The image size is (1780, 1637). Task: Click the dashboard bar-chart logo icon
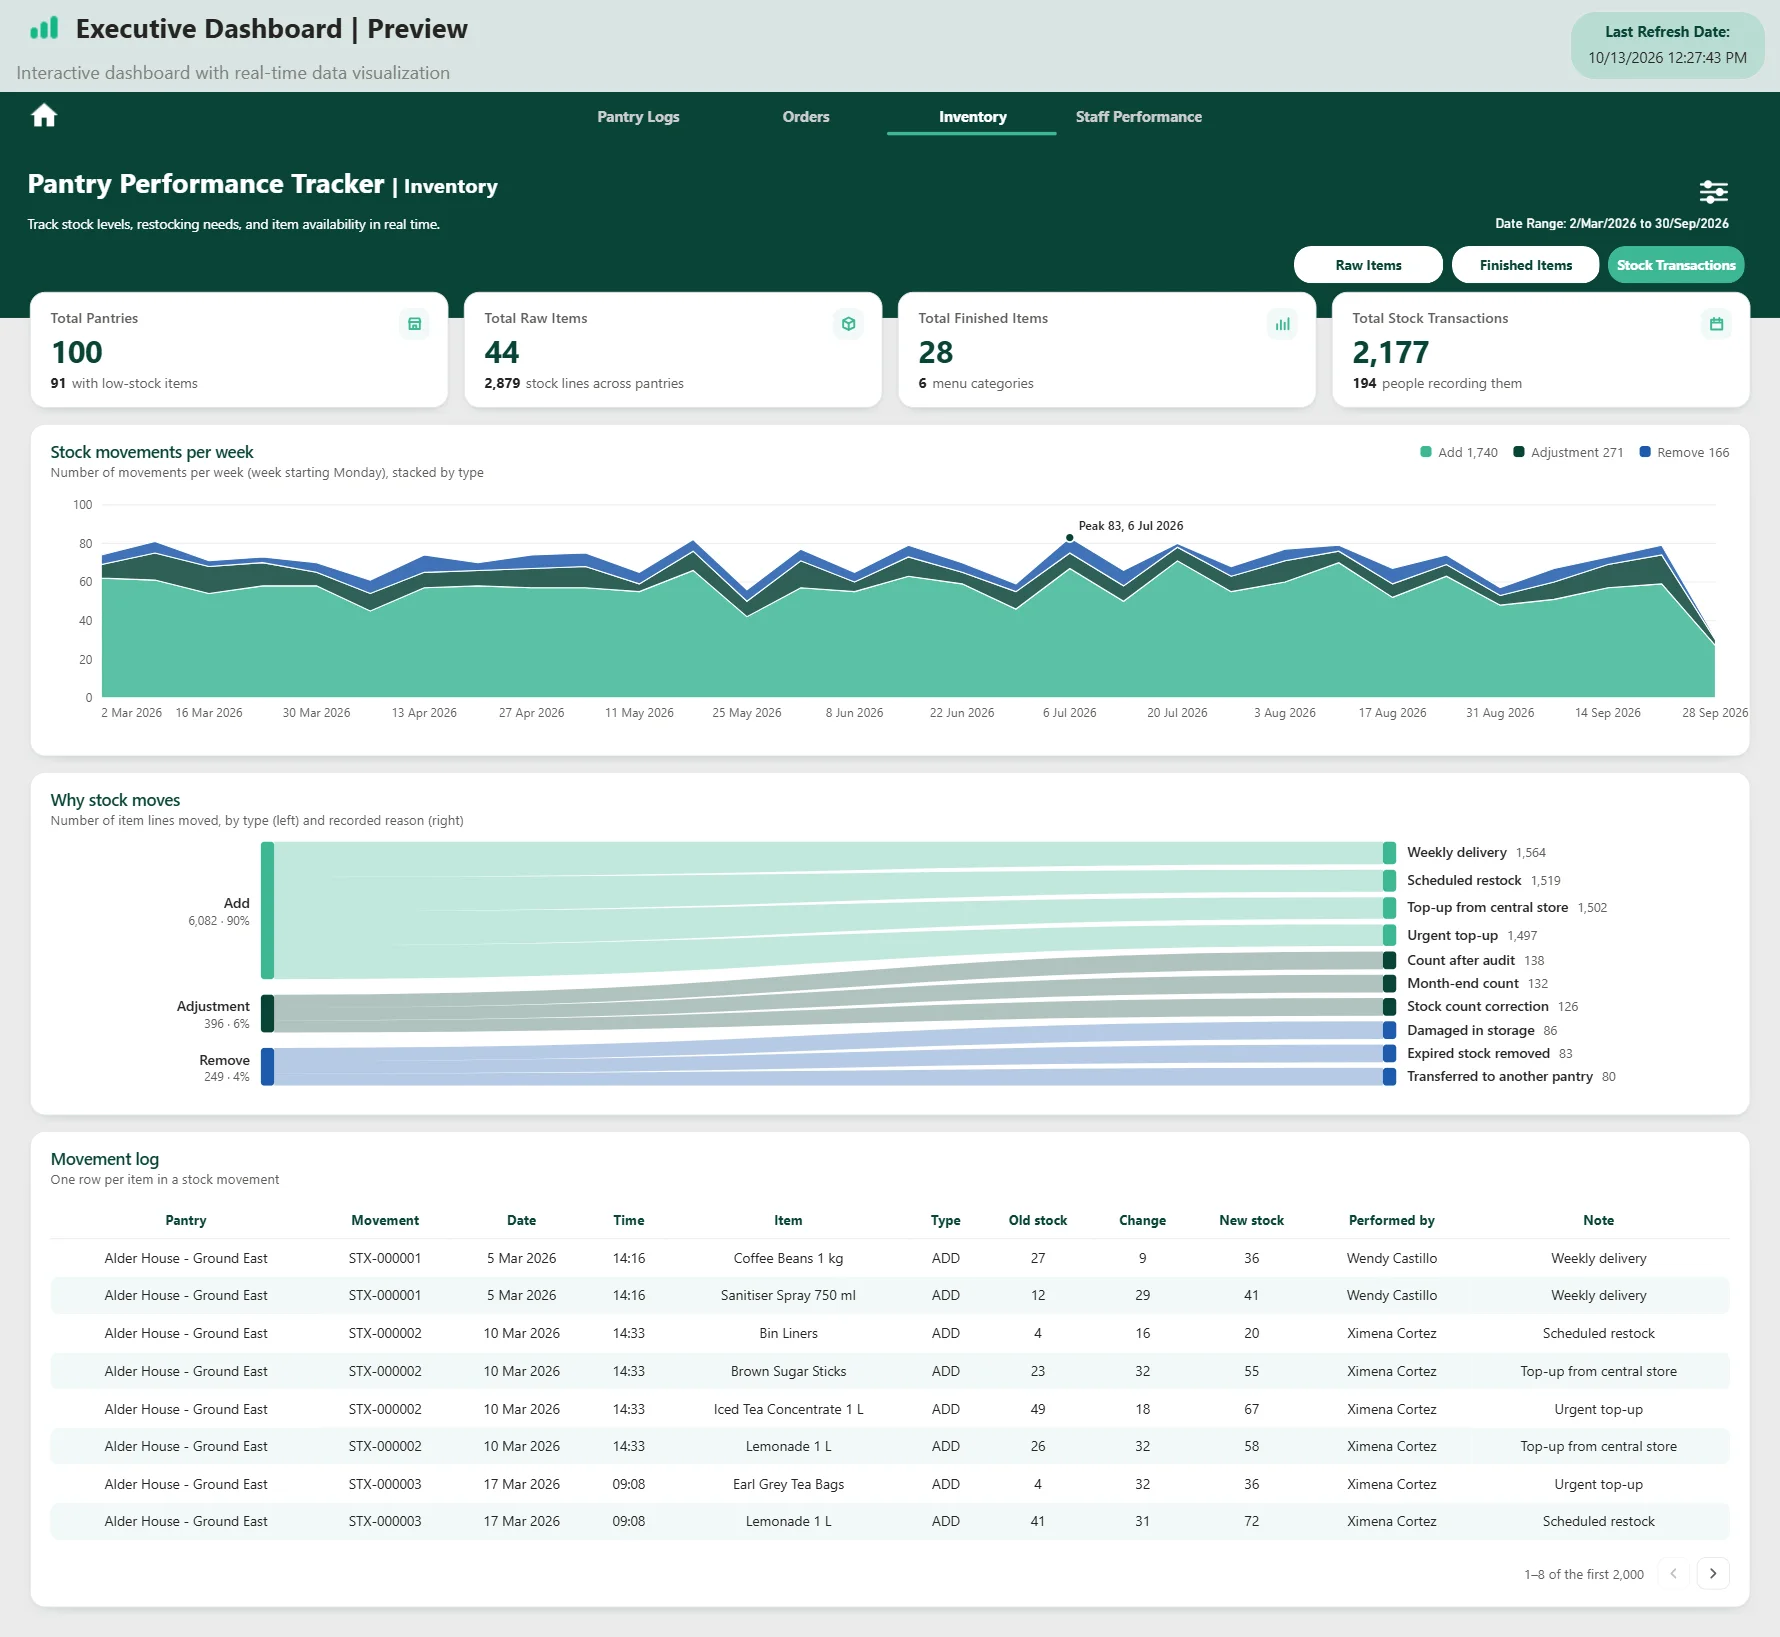tap(44, 28)
